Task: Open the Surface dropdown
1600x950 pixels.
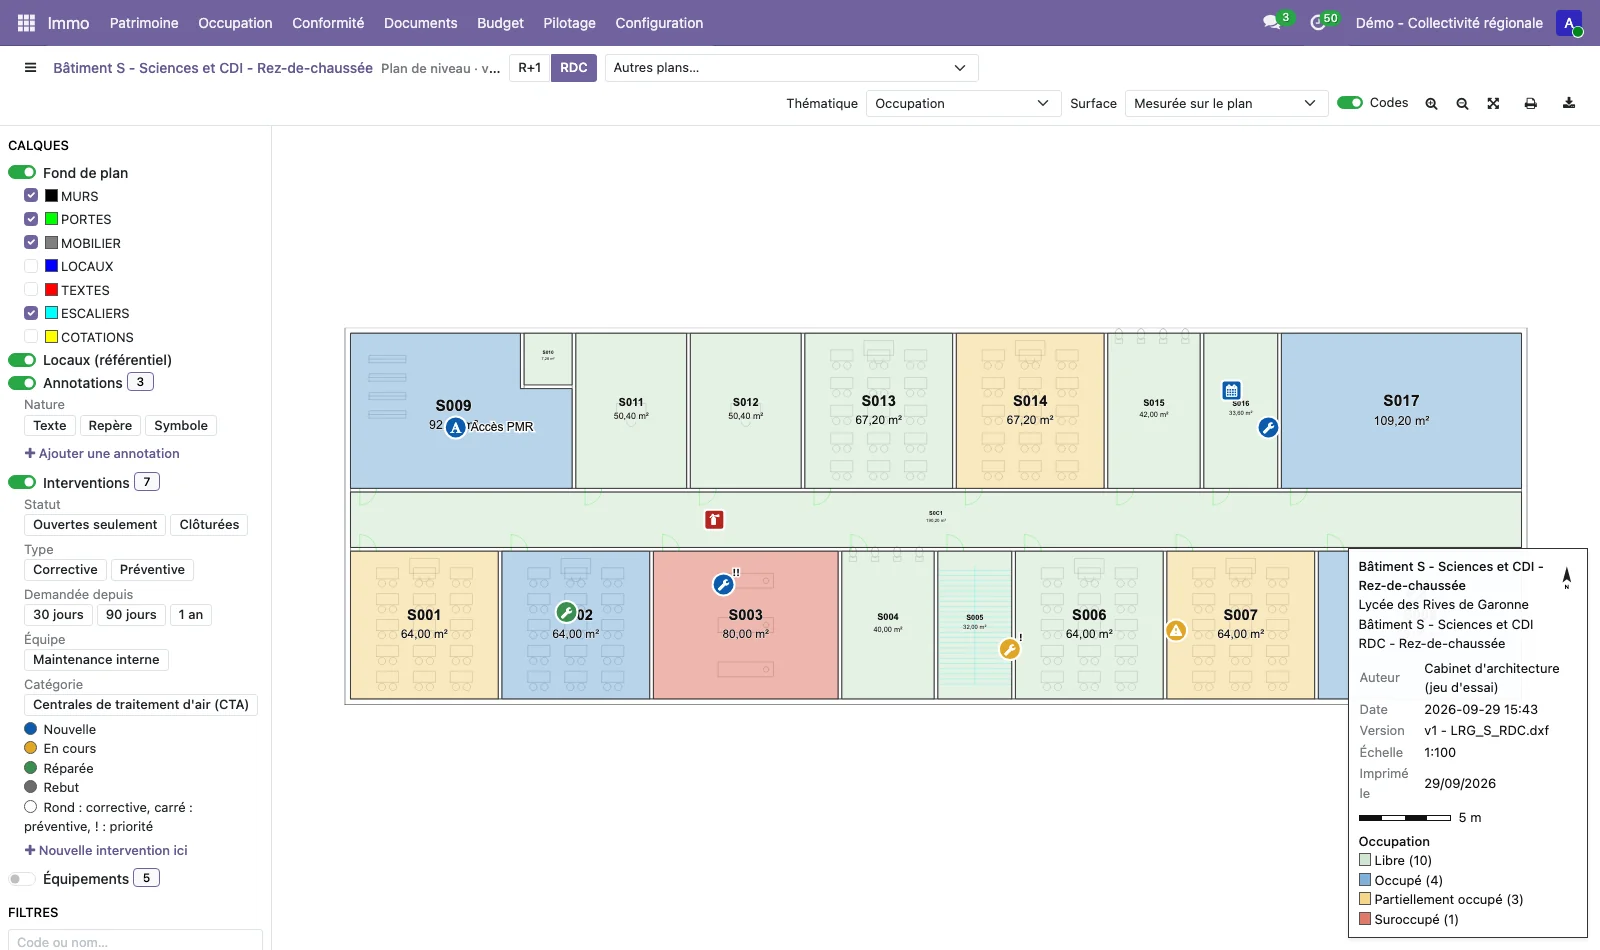Action: pos(1226,103)
